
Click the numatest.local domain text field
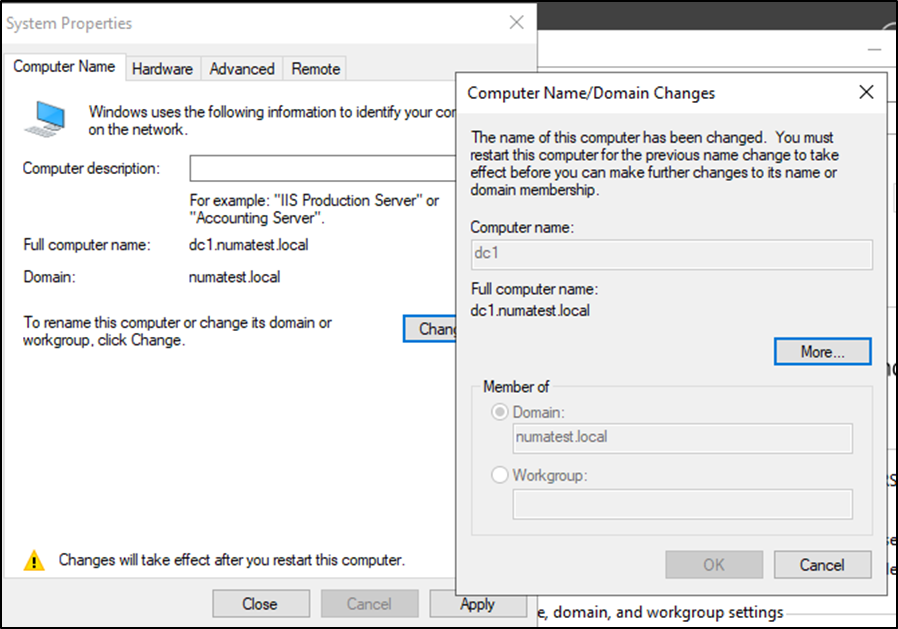point(682,438)
